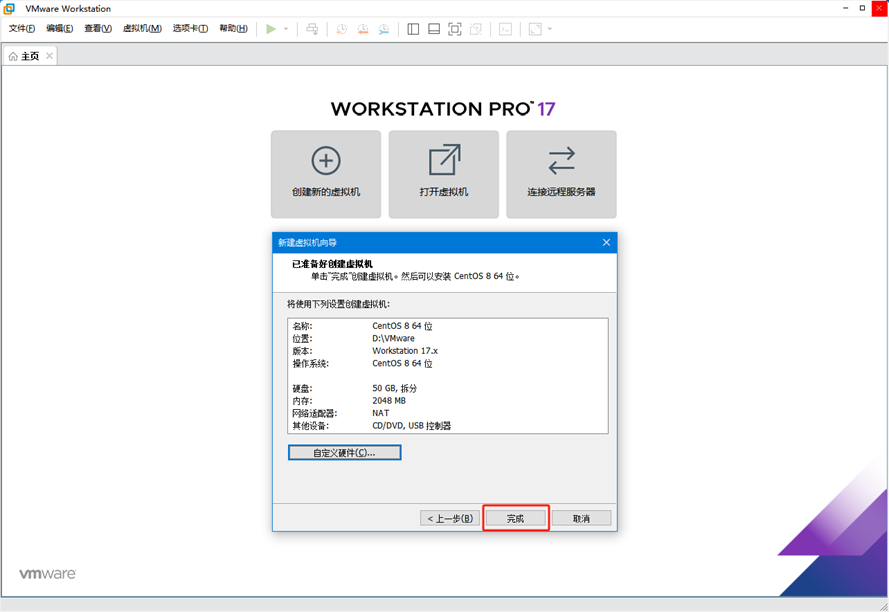Click the 完成 finish button
This screenshot has width=889, height=612.
tap(516, 518)
